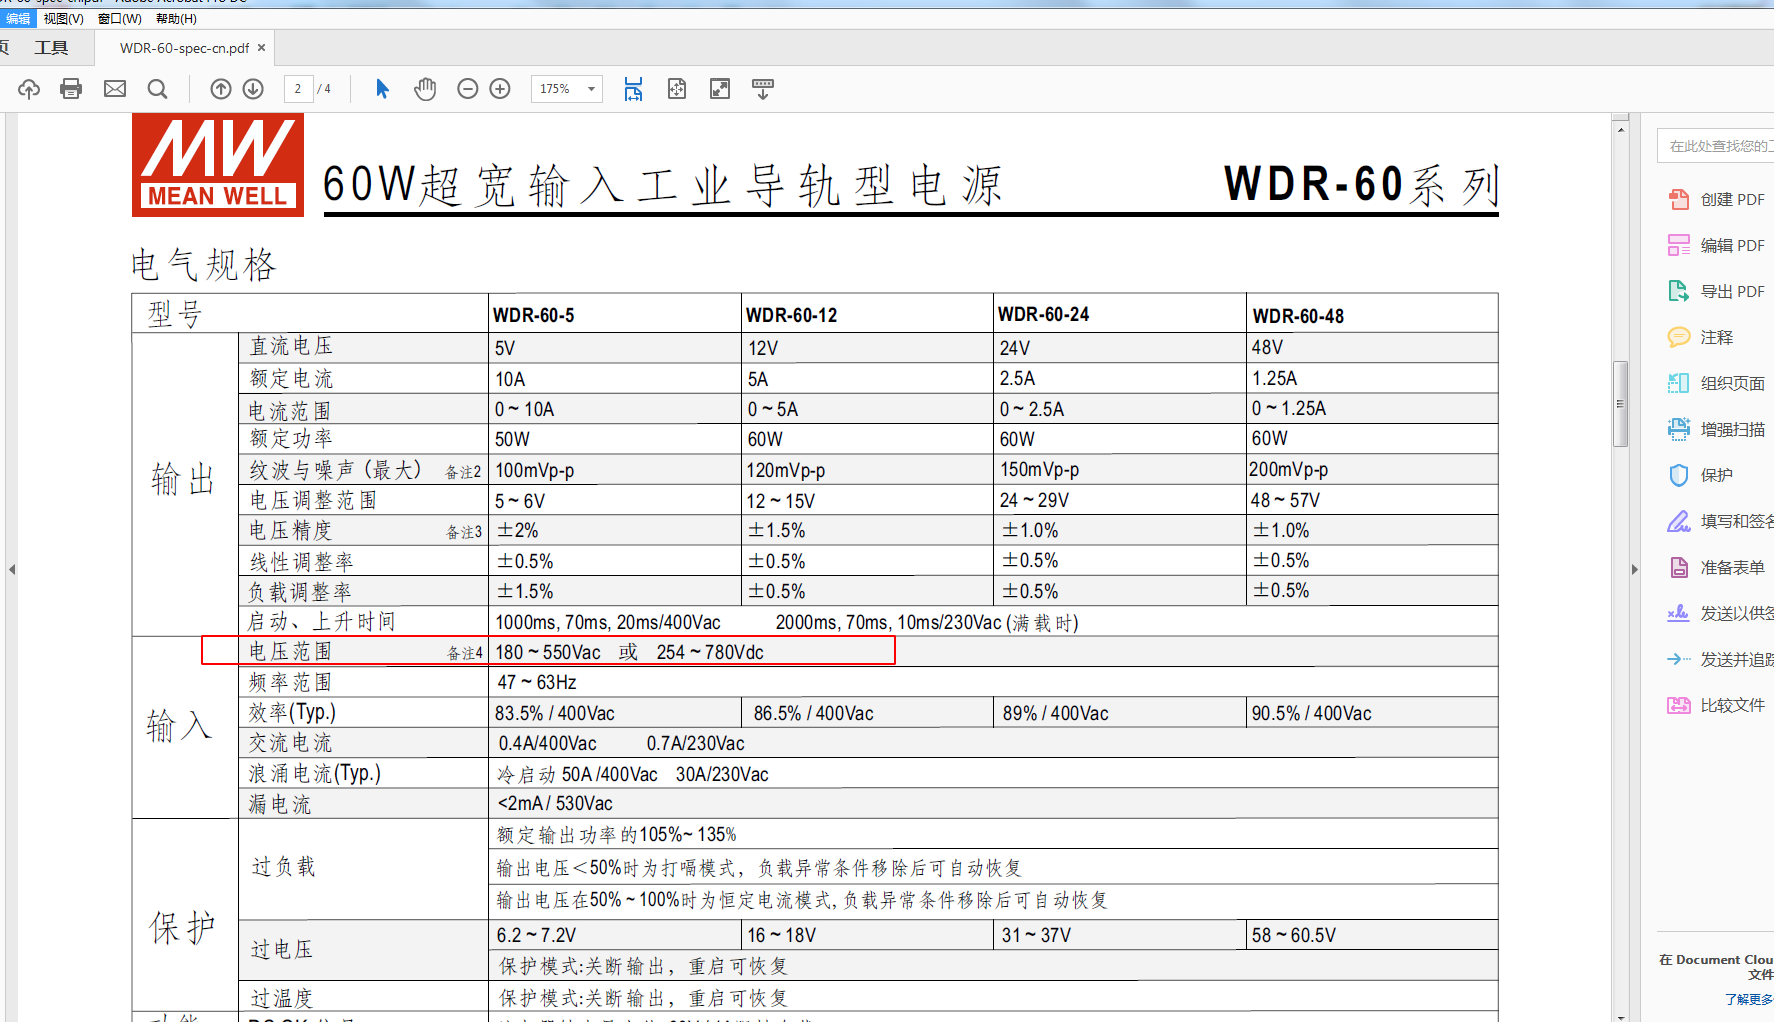Choose the selection arrow tool
The width and height of the screenshot is (1774, 1022).
point(382,89)
